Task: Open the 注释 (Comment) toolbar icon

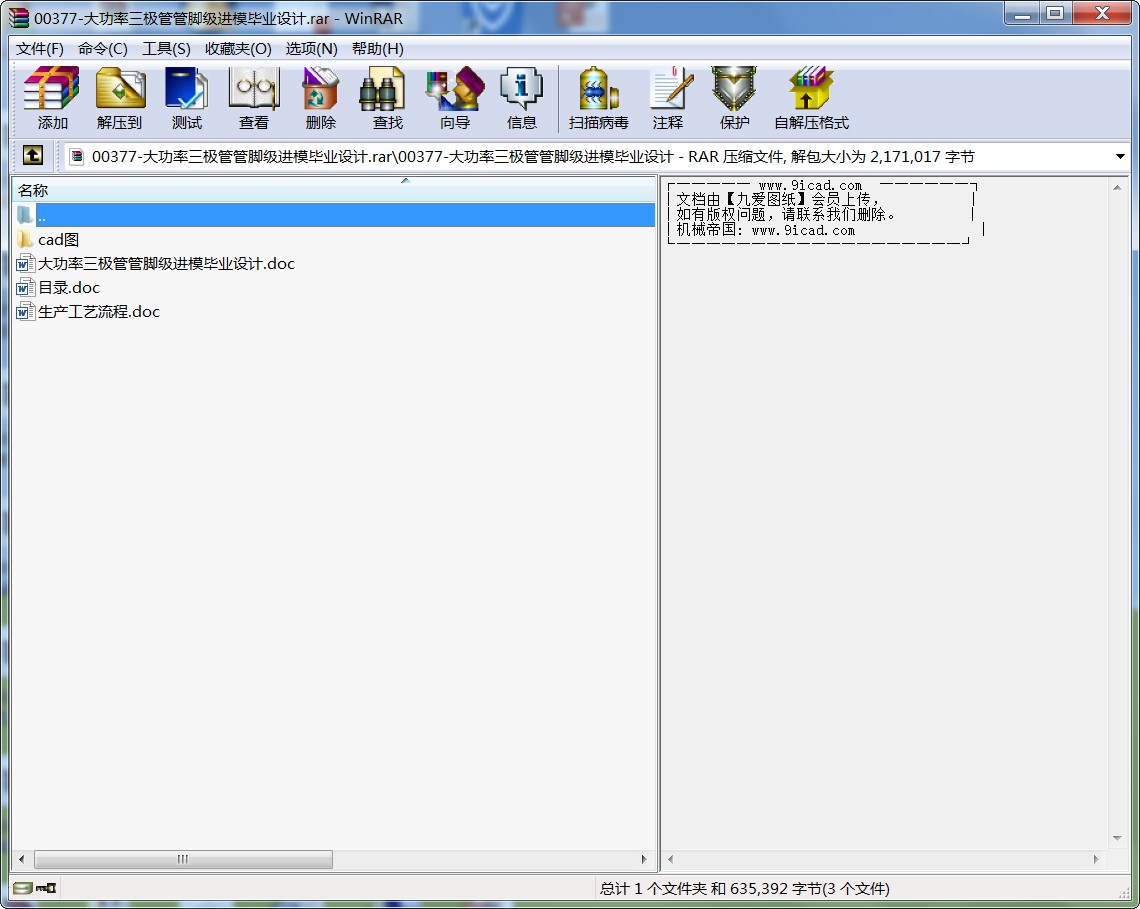Action: click(668, 98)
